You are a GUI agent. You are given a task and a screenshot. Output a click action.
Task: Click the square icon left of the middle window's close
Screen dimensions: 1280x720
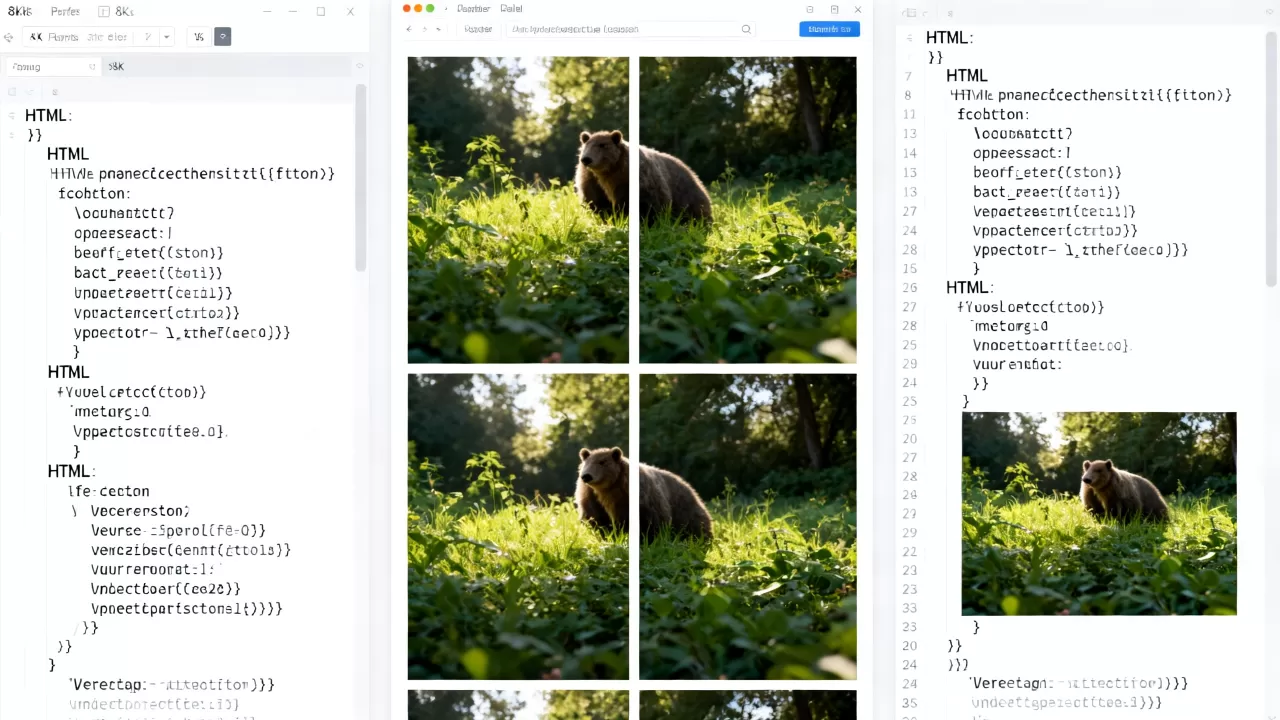pos(834,10)
